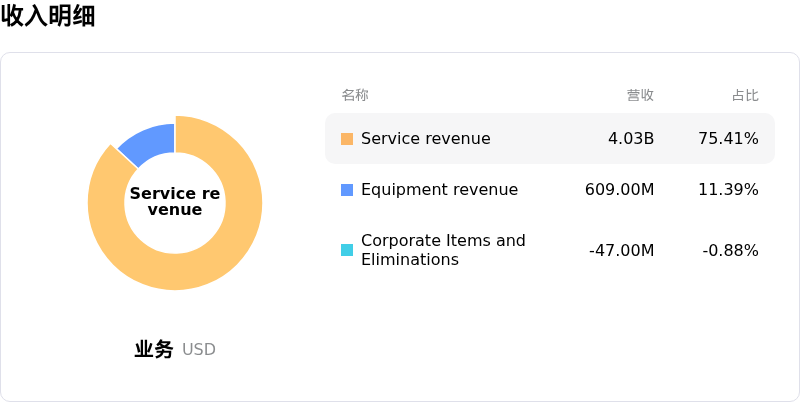Image resolution: width=800 pixels, height=402 pixels.
Task: Click the blue donut chart segment
Action: pyautogui.click(x=150, y=142)
